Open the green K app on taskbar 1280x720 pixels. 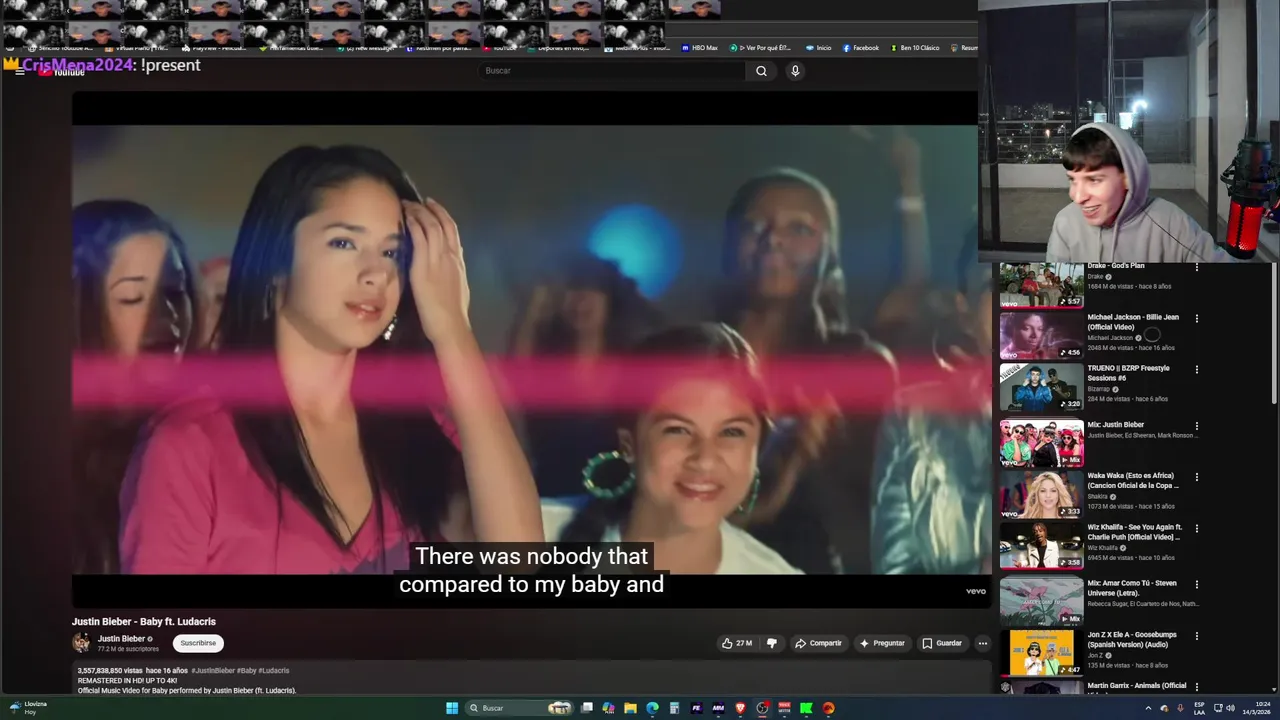[806, 708]
